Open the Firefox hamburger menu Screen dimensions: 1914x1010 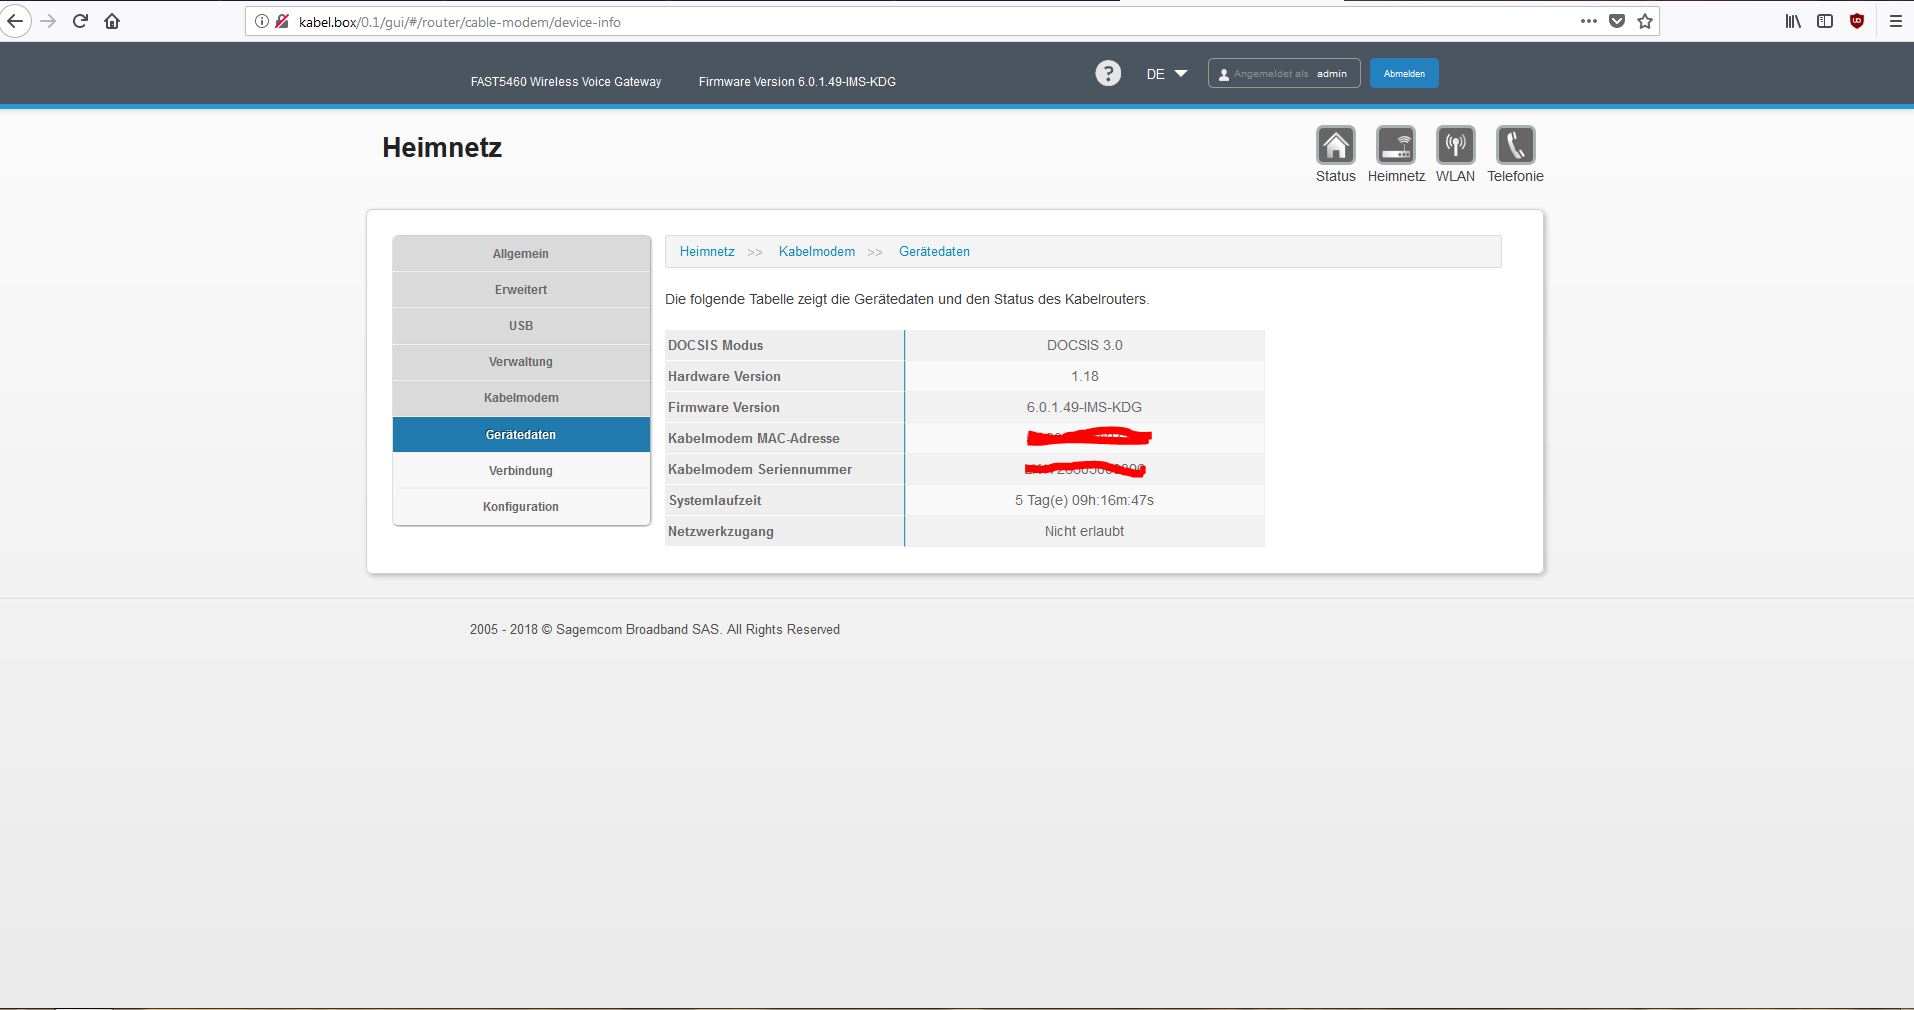[x=1895, y=21]
